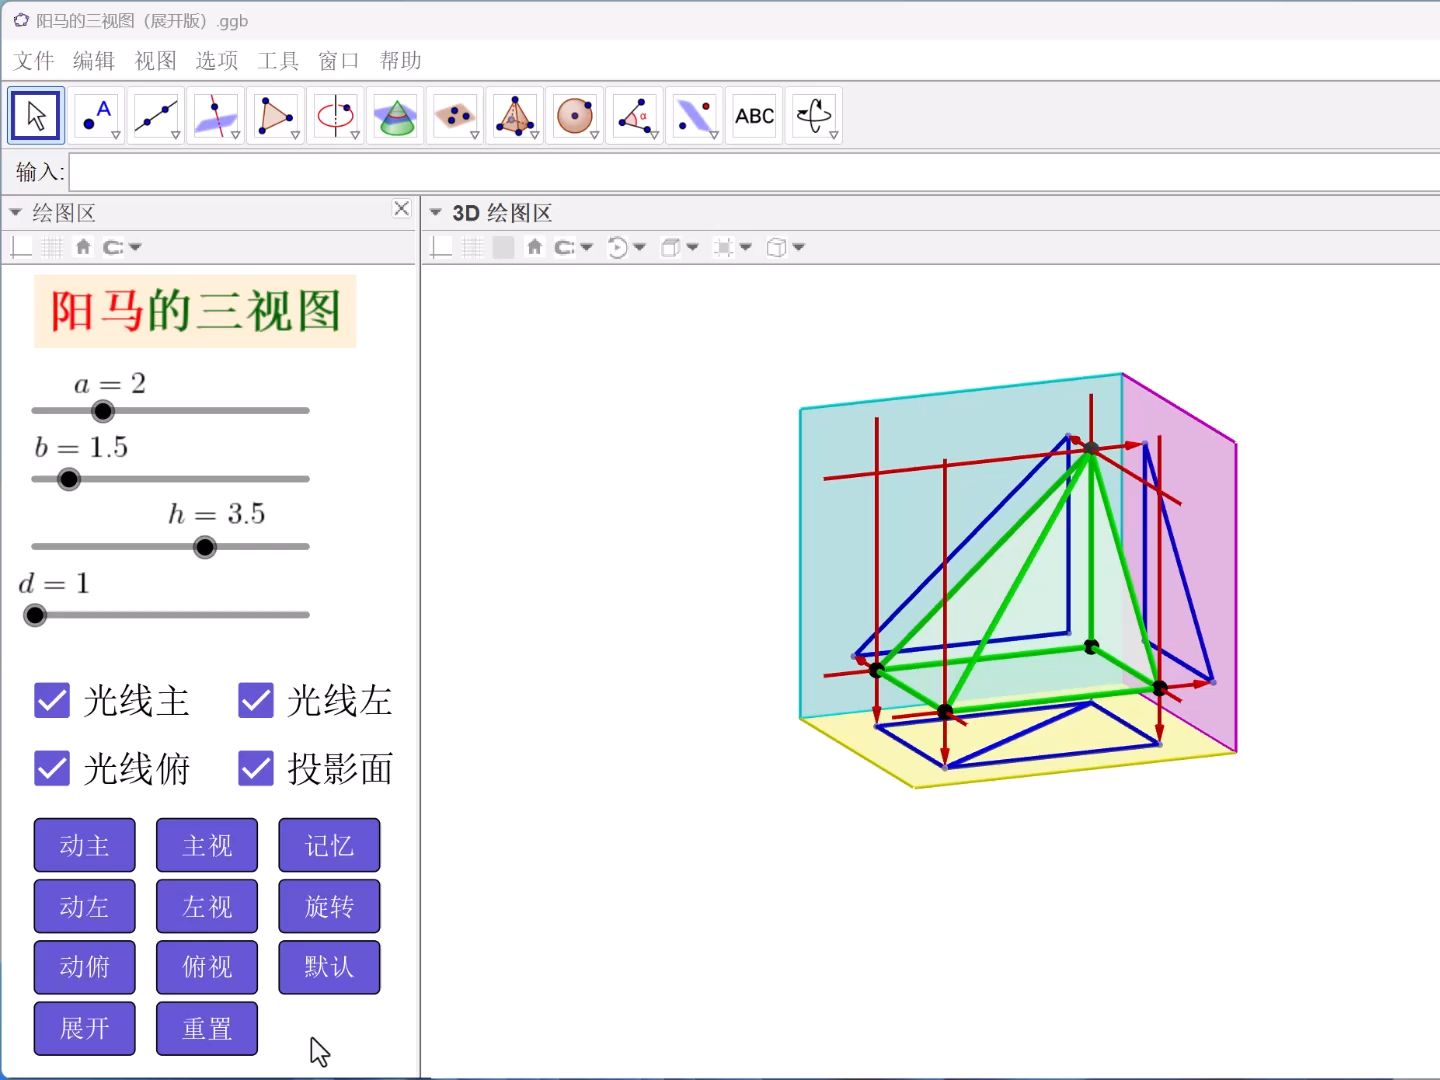Click the view direction icon in 3D style bar
The image size is (1440, 1080).
point(671,247)
